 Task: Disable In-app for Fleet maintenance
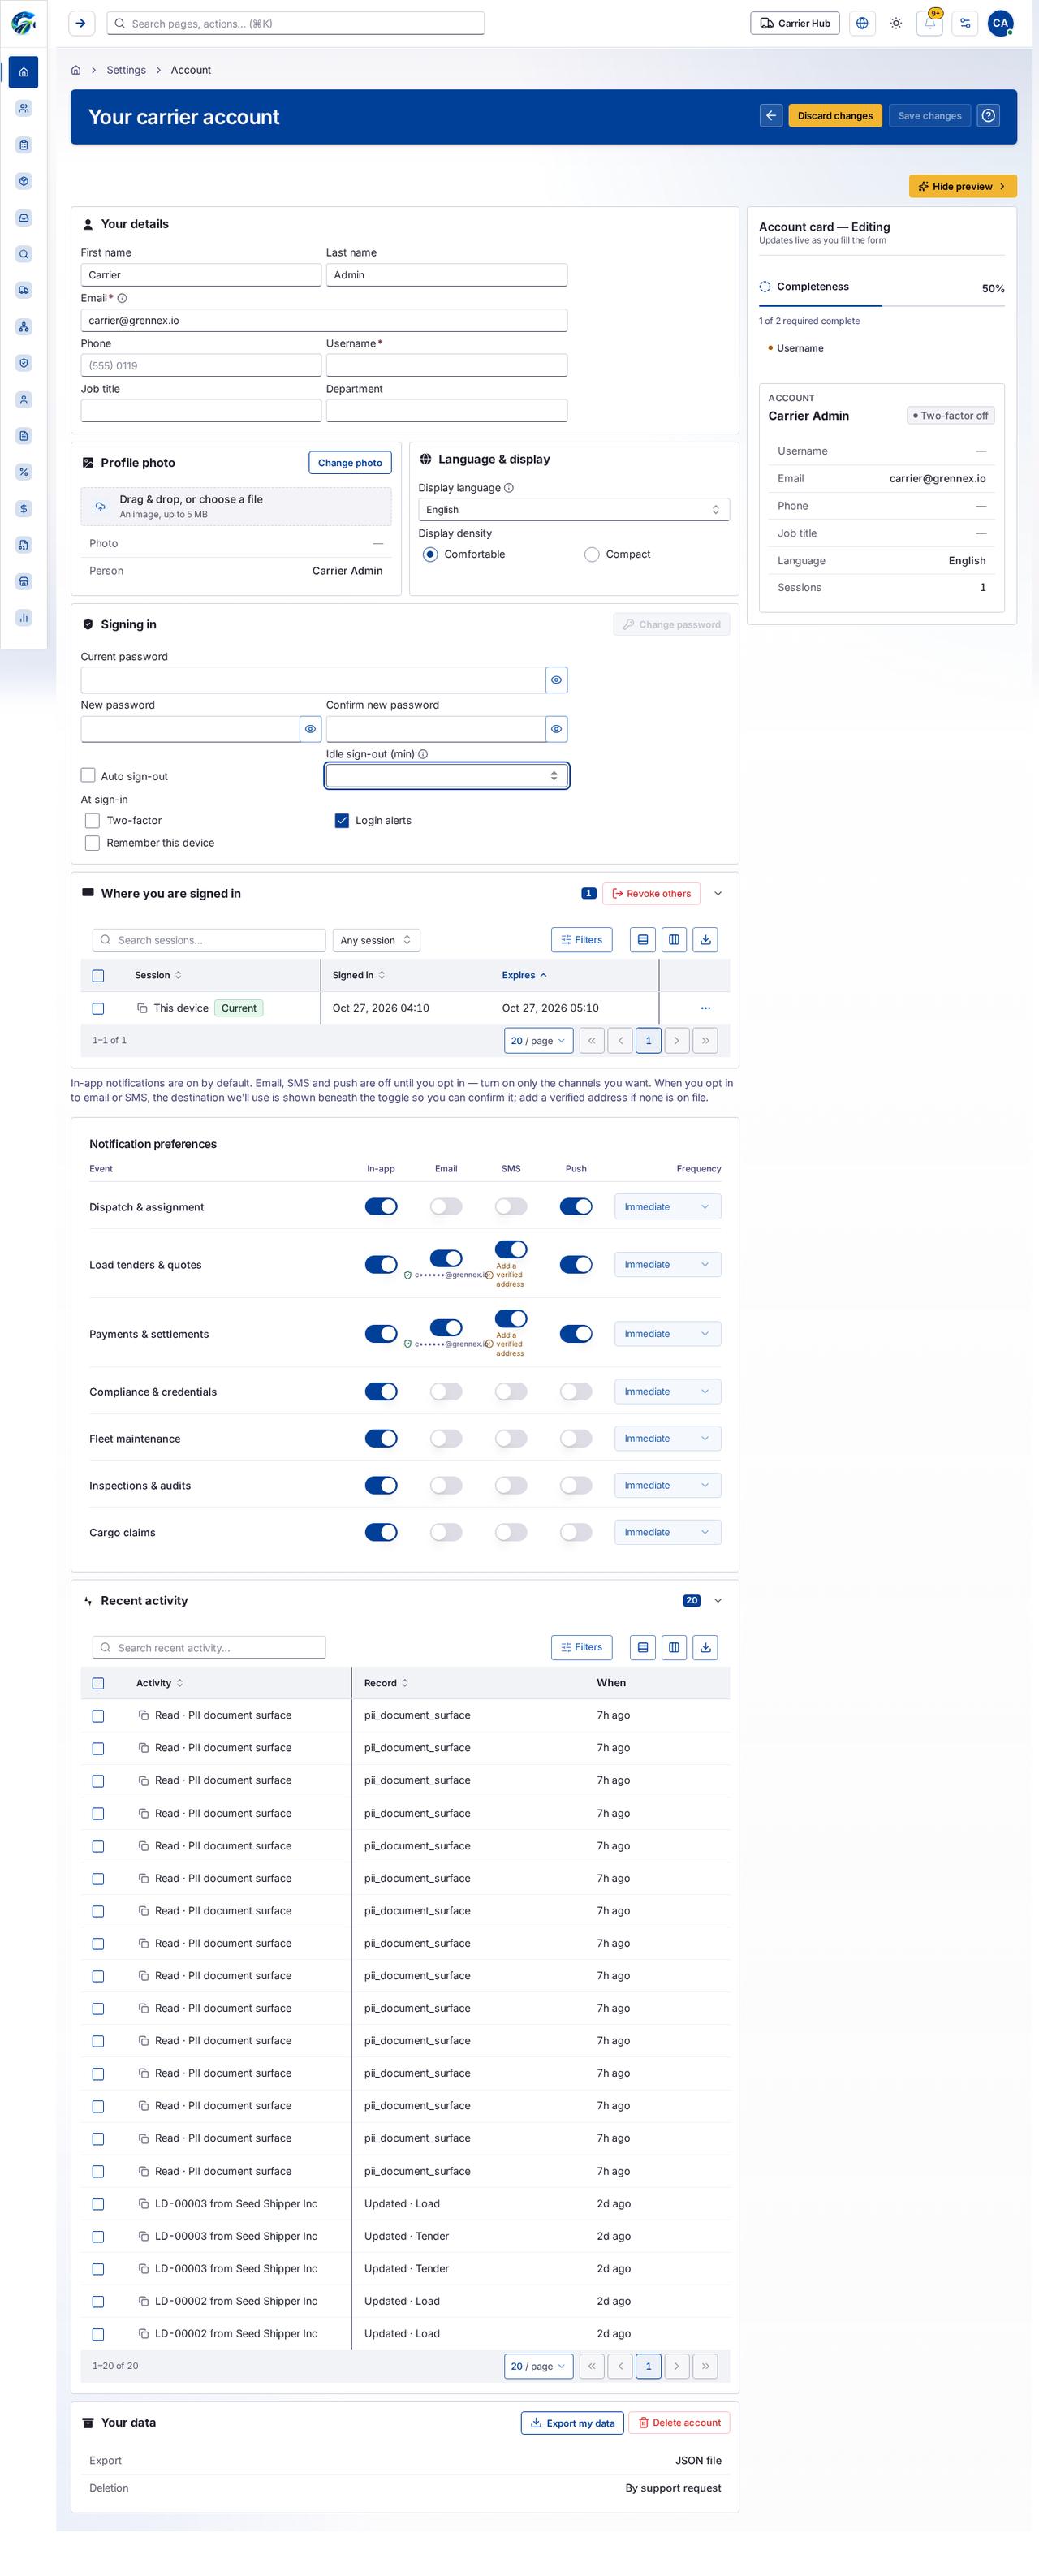381,1438
